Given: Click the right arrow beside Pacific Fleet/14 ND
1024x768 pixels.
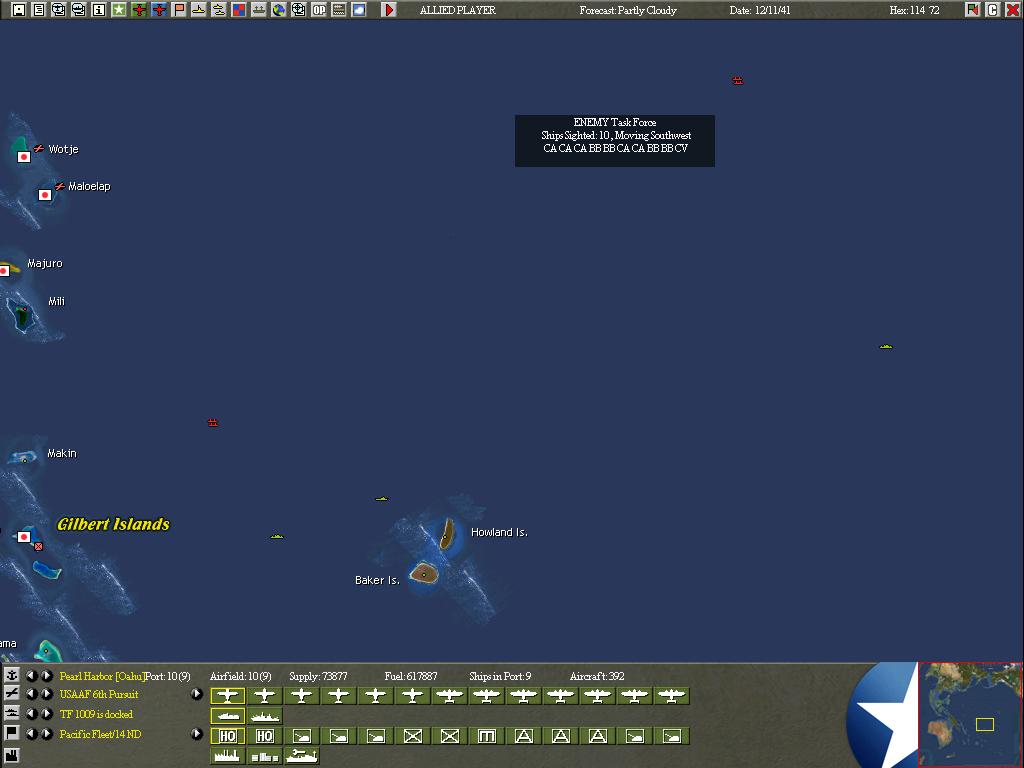Looking at the screenshot, I should point(46,734).
